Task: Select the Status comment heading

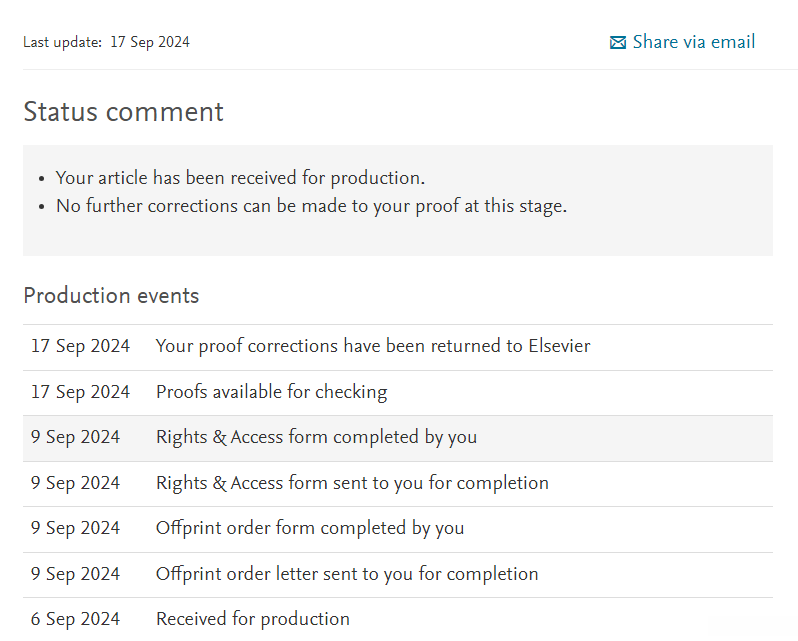Action: [x=123, y=112]
